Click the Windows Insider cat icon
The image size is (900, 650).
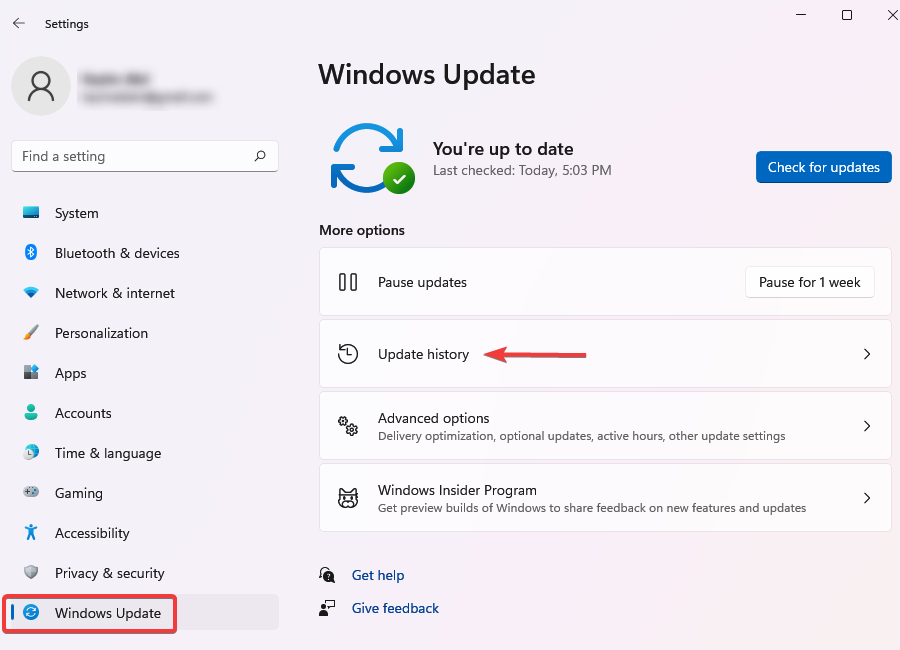[x=348, y=498]
